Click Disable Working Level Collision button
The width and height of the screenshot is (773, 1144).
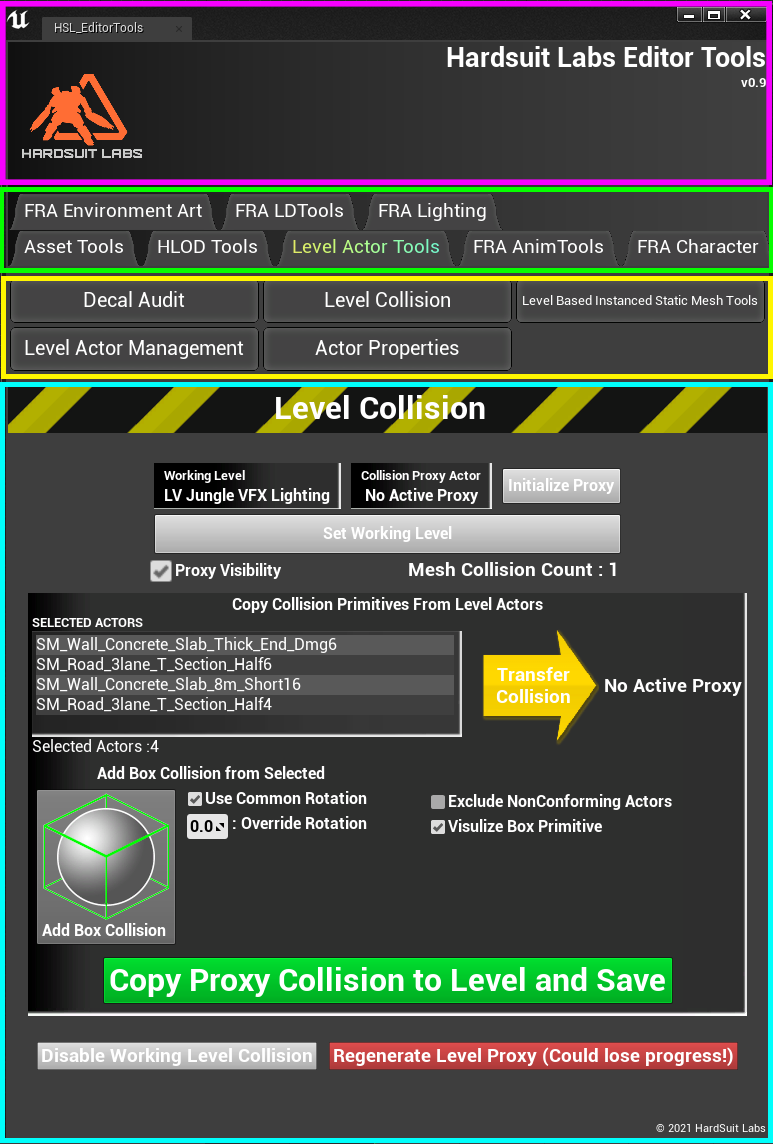coord(177,1056)
